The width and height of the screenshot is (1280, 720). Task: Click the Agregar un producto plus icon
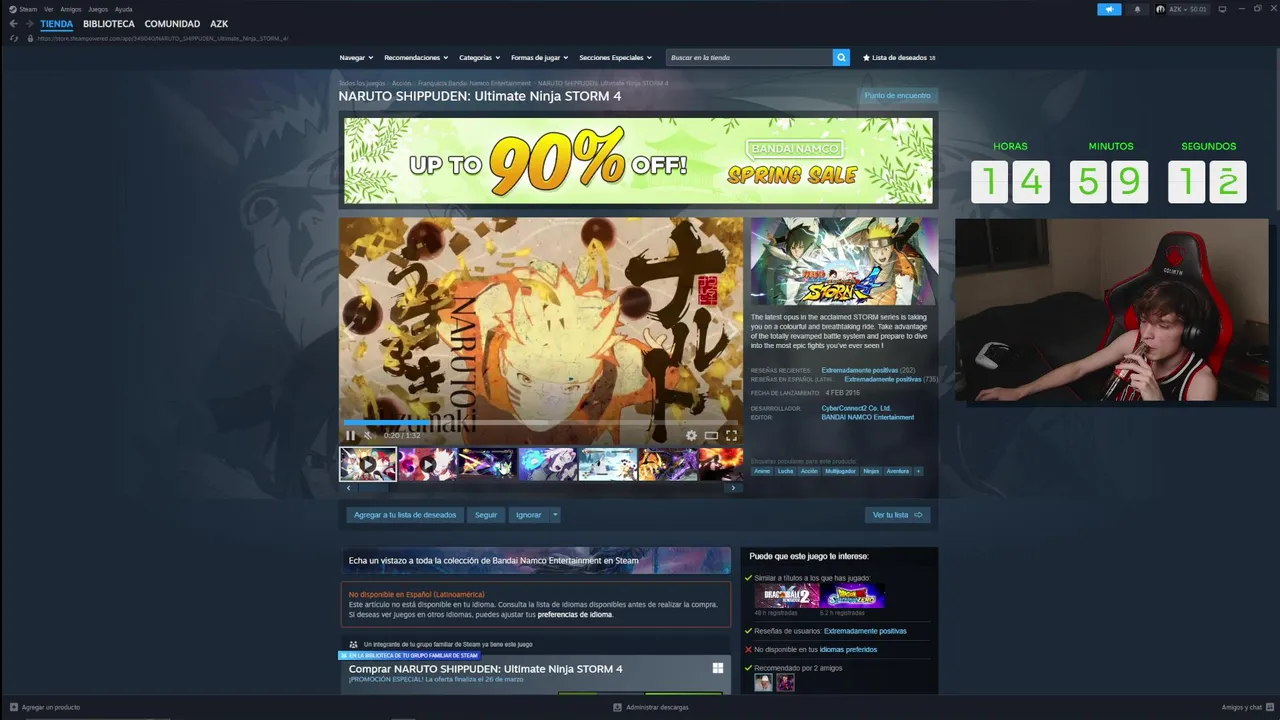[x=14, y=707]
